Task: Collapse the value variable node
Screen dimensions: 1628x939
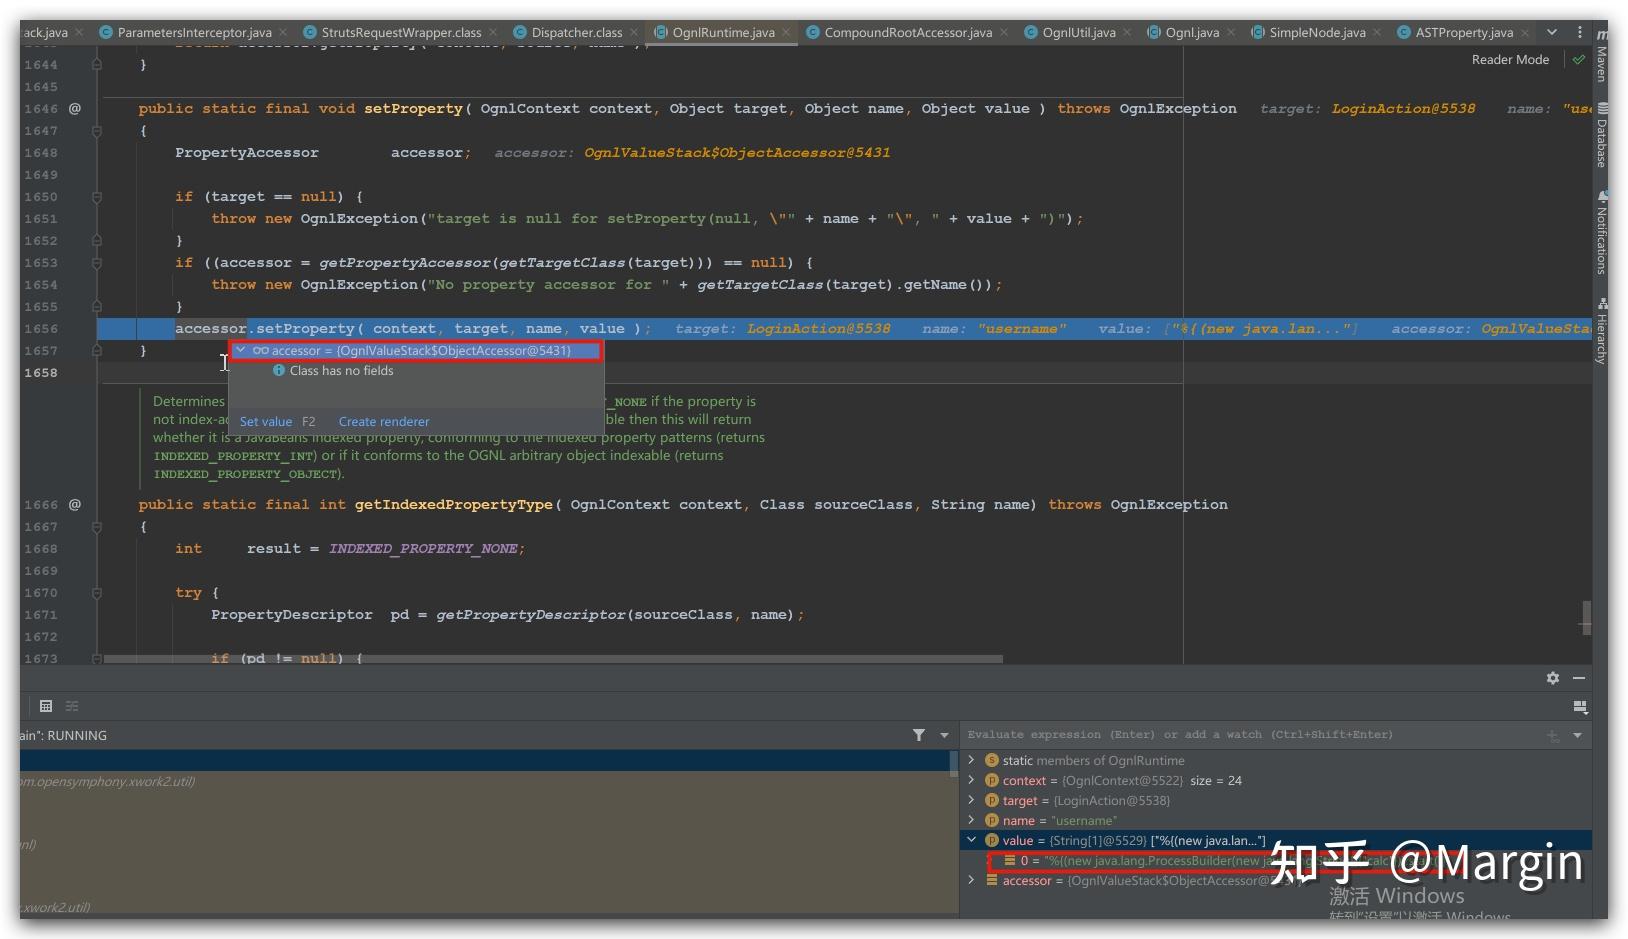Action: (971, 840)
